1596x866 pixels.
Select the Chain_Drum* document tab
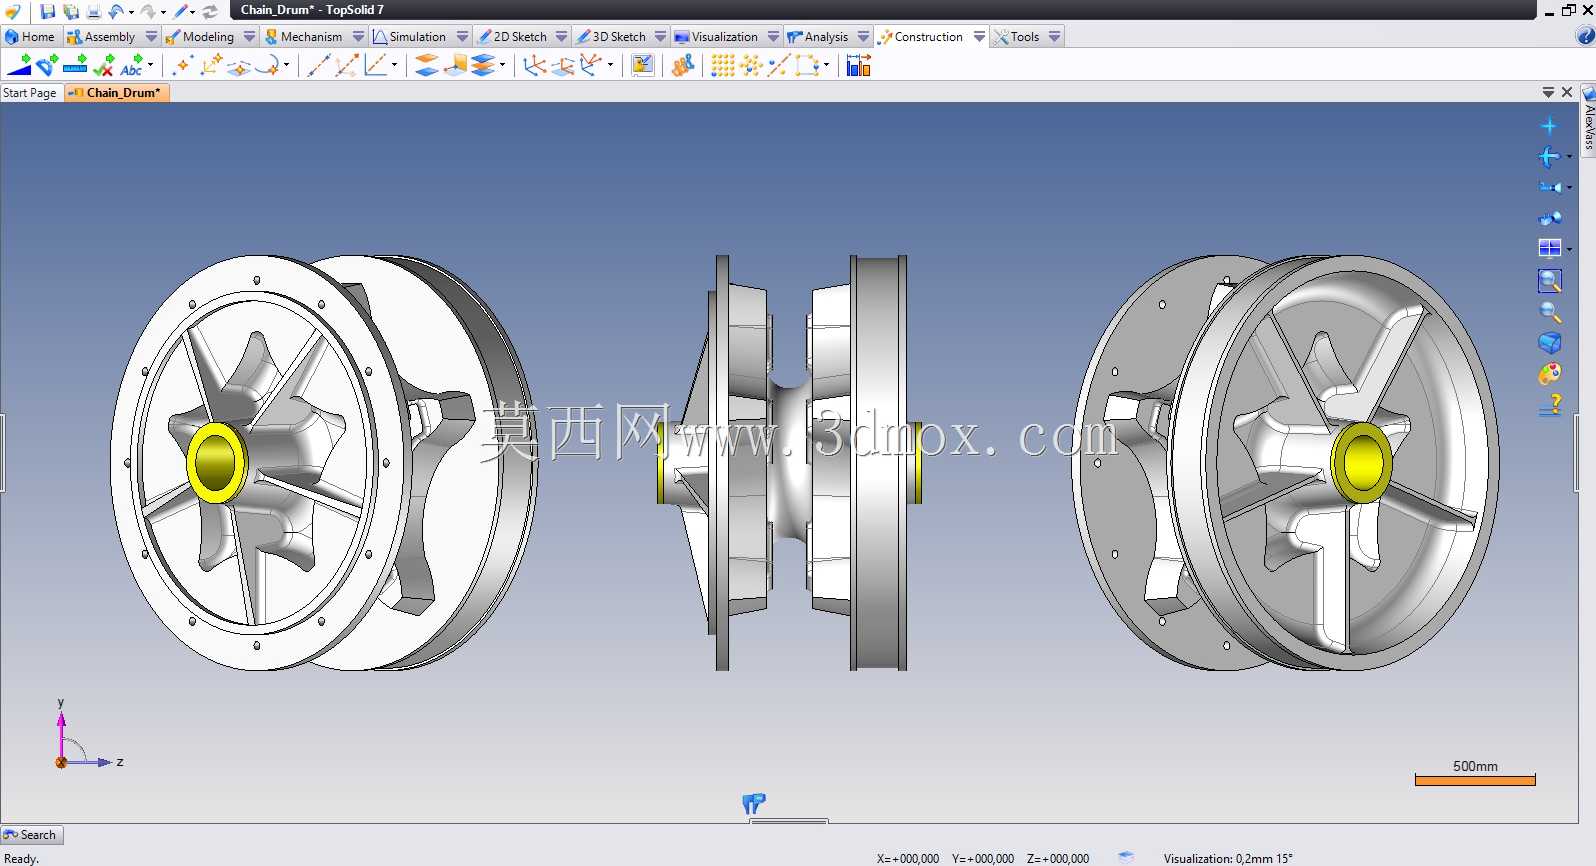click(x=117, y=93)
